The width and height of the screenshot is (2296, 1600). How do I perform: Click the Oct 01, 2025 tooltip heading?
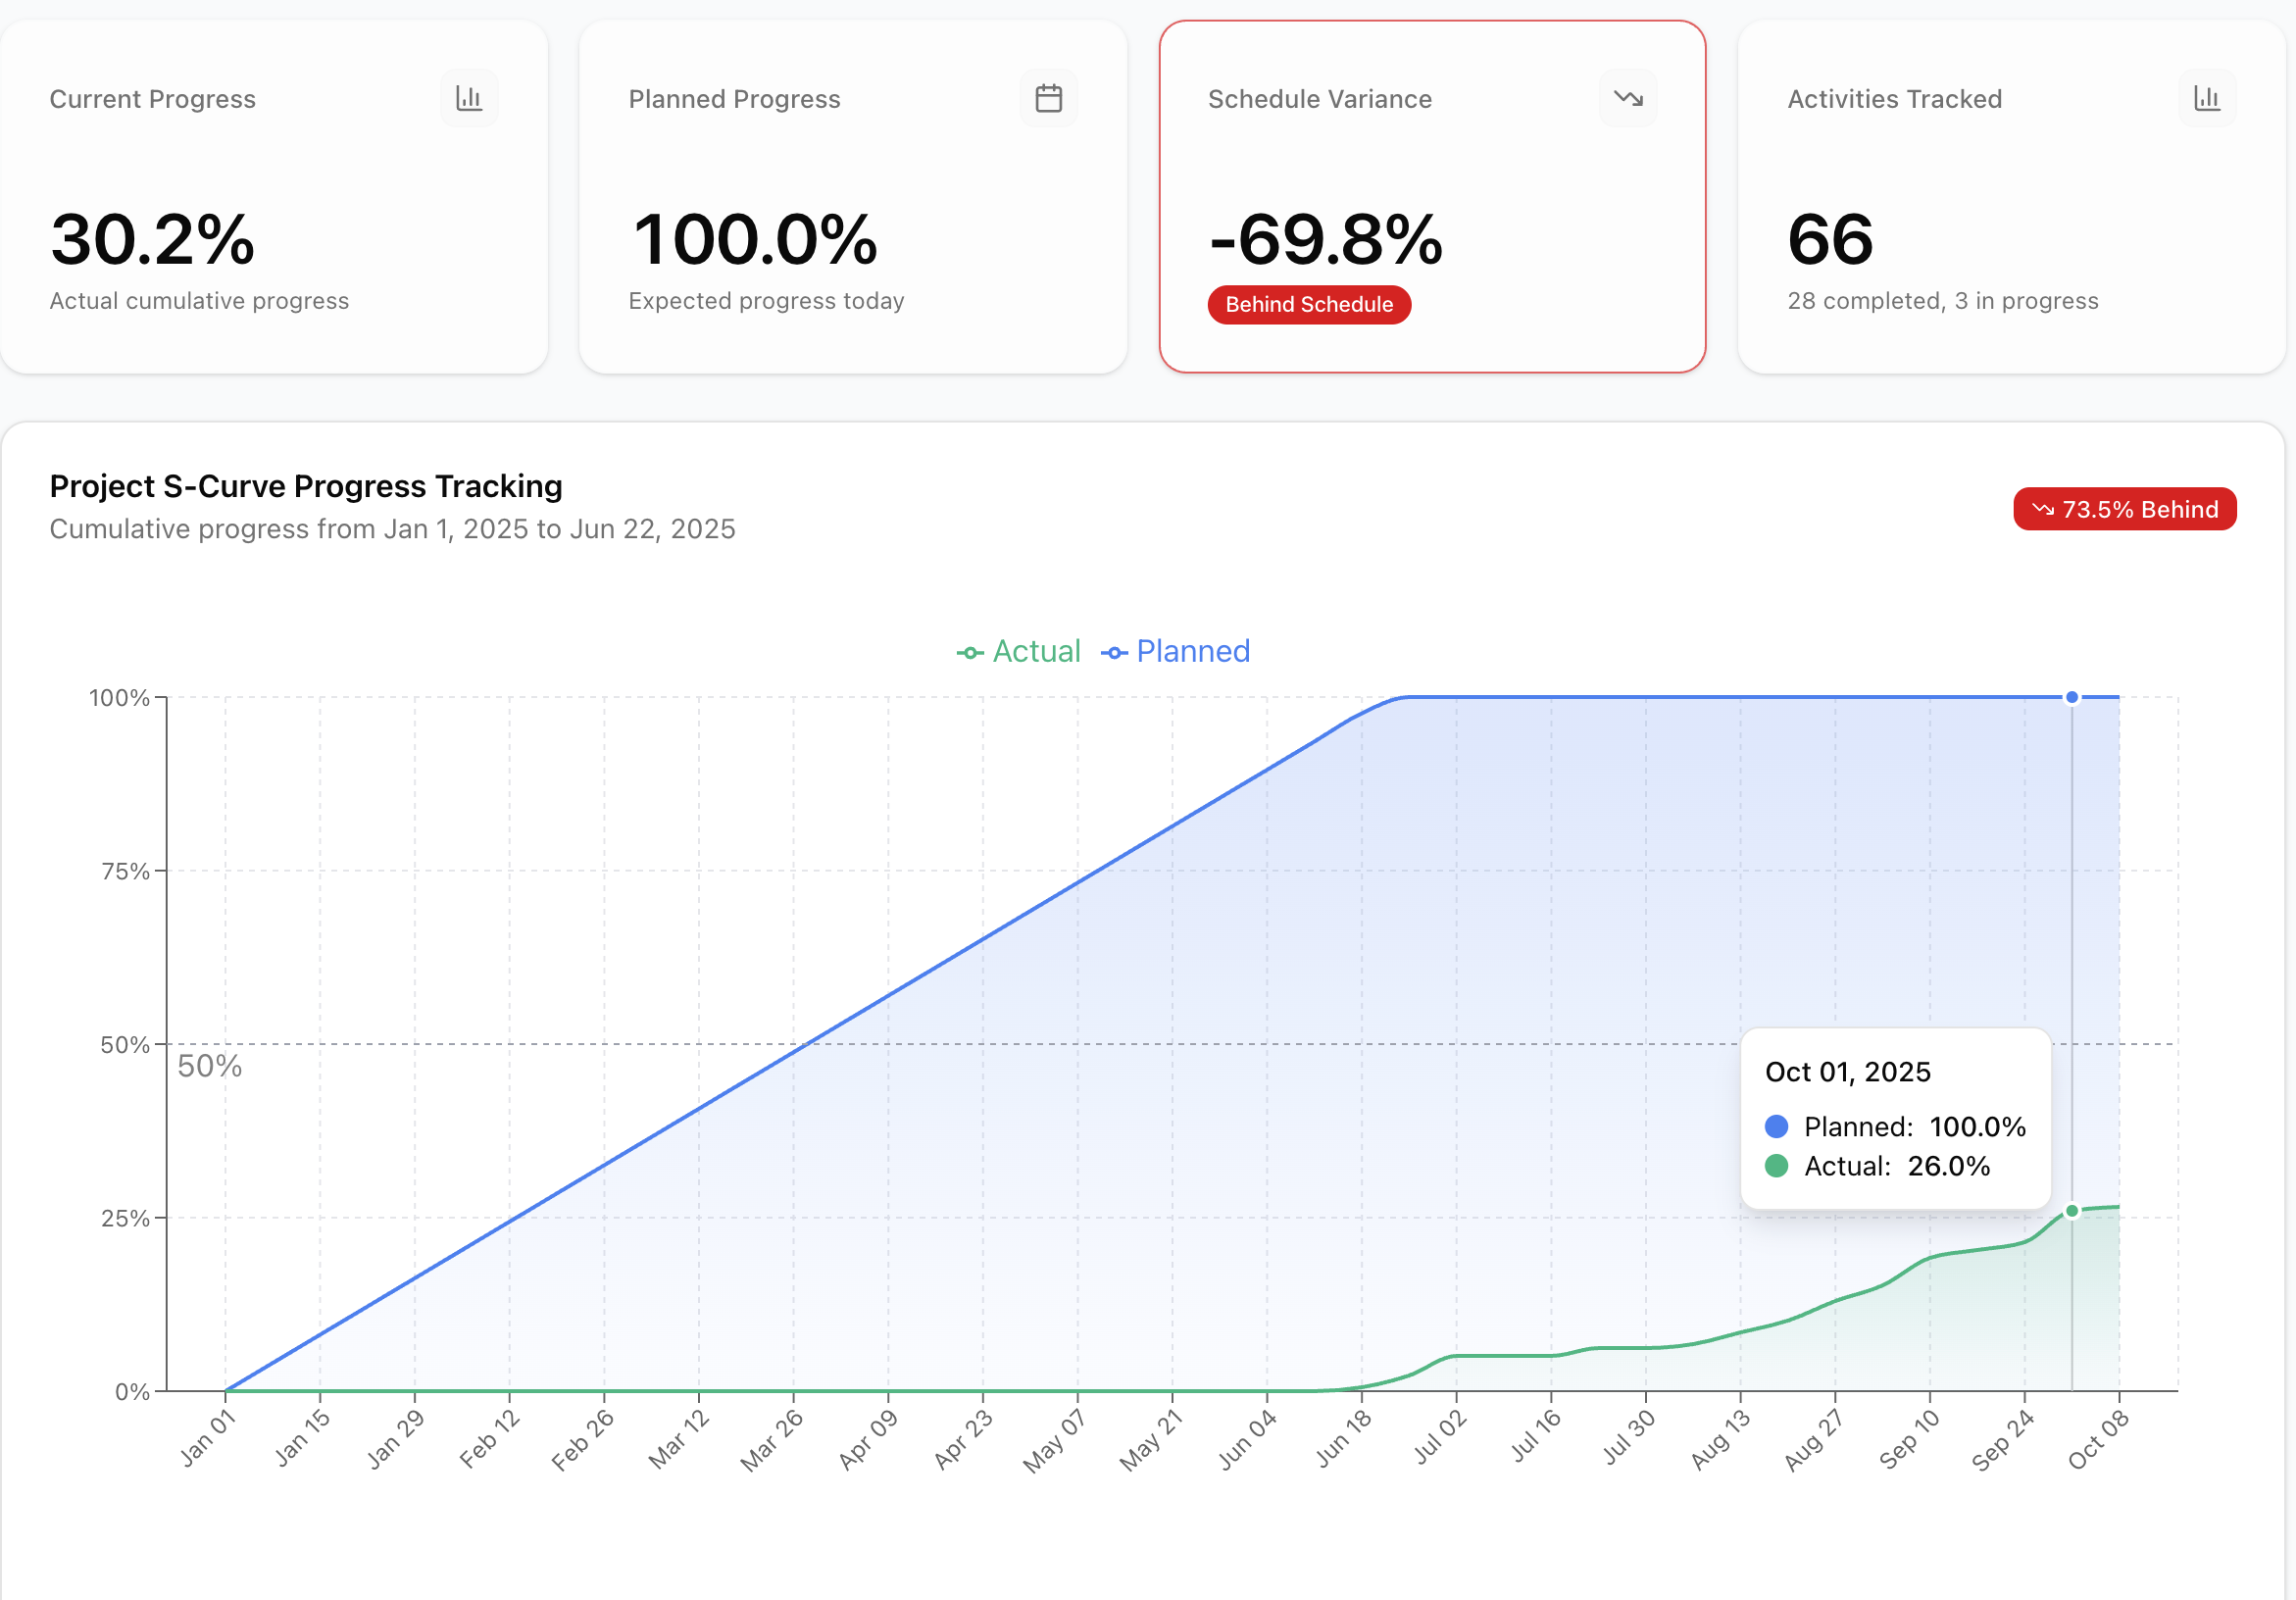coord(1847,1072)
